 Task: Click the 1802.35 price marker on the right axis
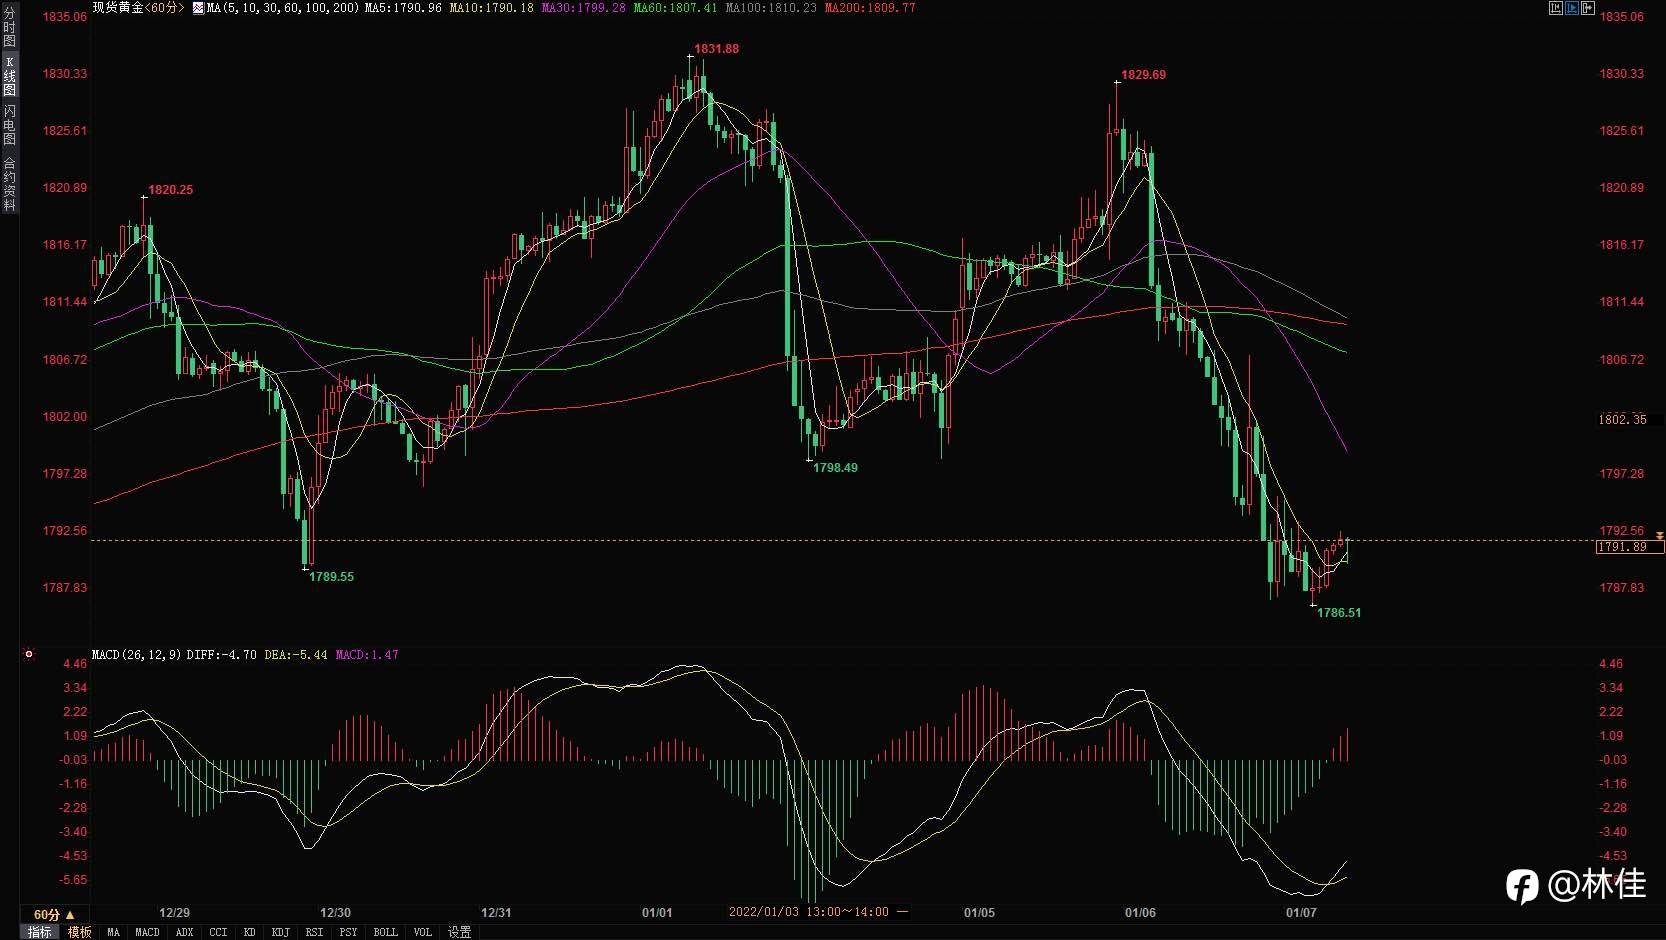point(1622,420)
